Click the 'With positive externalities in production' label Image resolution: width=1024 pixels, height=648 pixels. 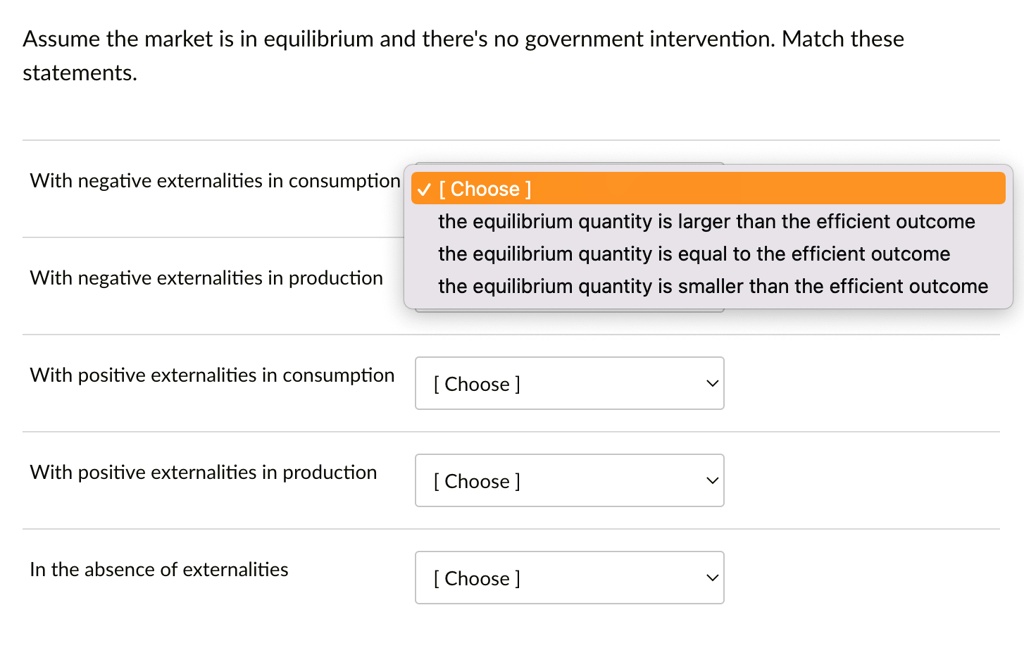pos(203,472)
